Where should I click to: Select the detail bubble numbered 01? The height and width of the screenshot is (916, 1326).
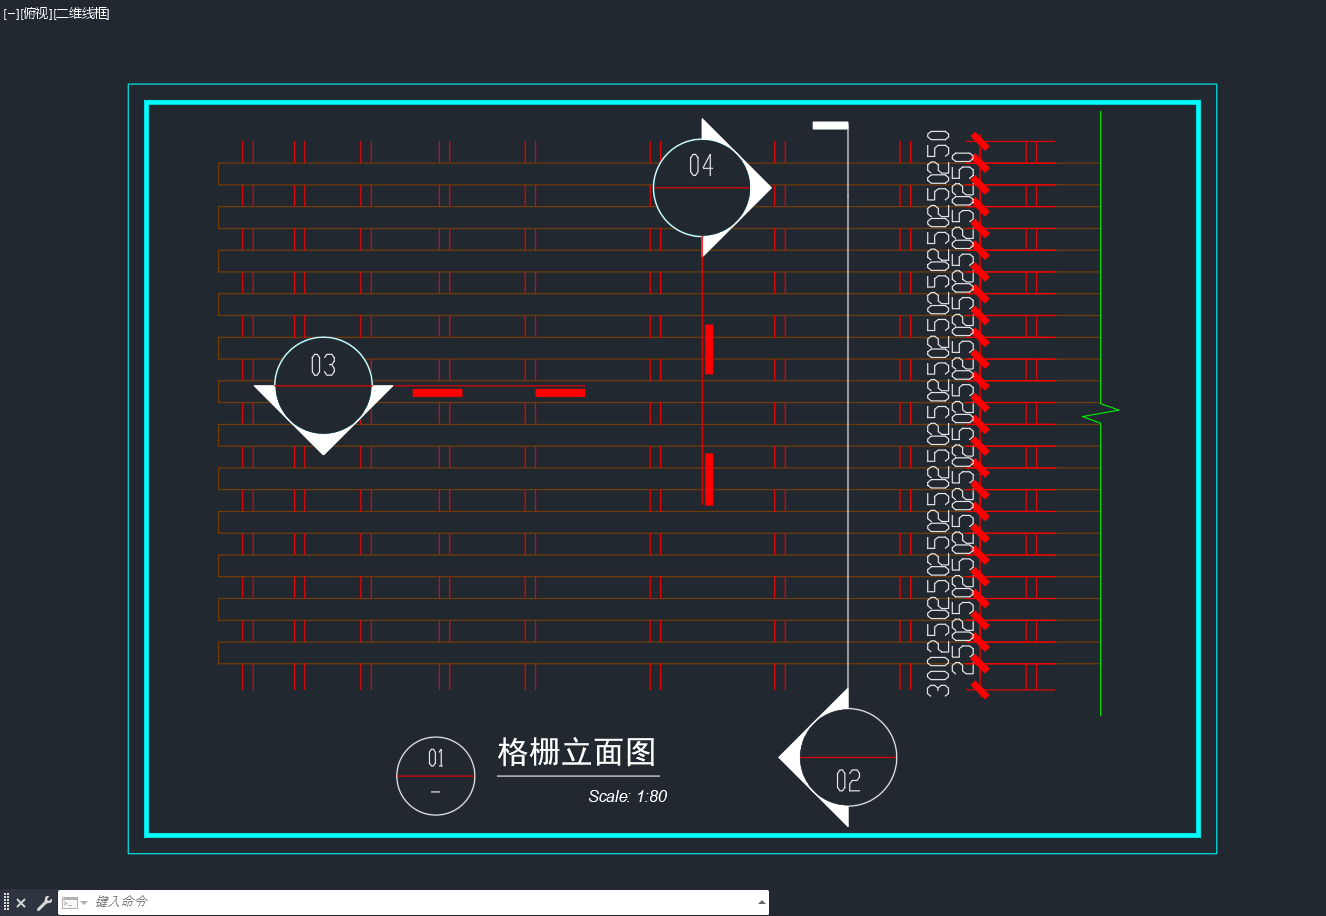click(x=436, y=776)
